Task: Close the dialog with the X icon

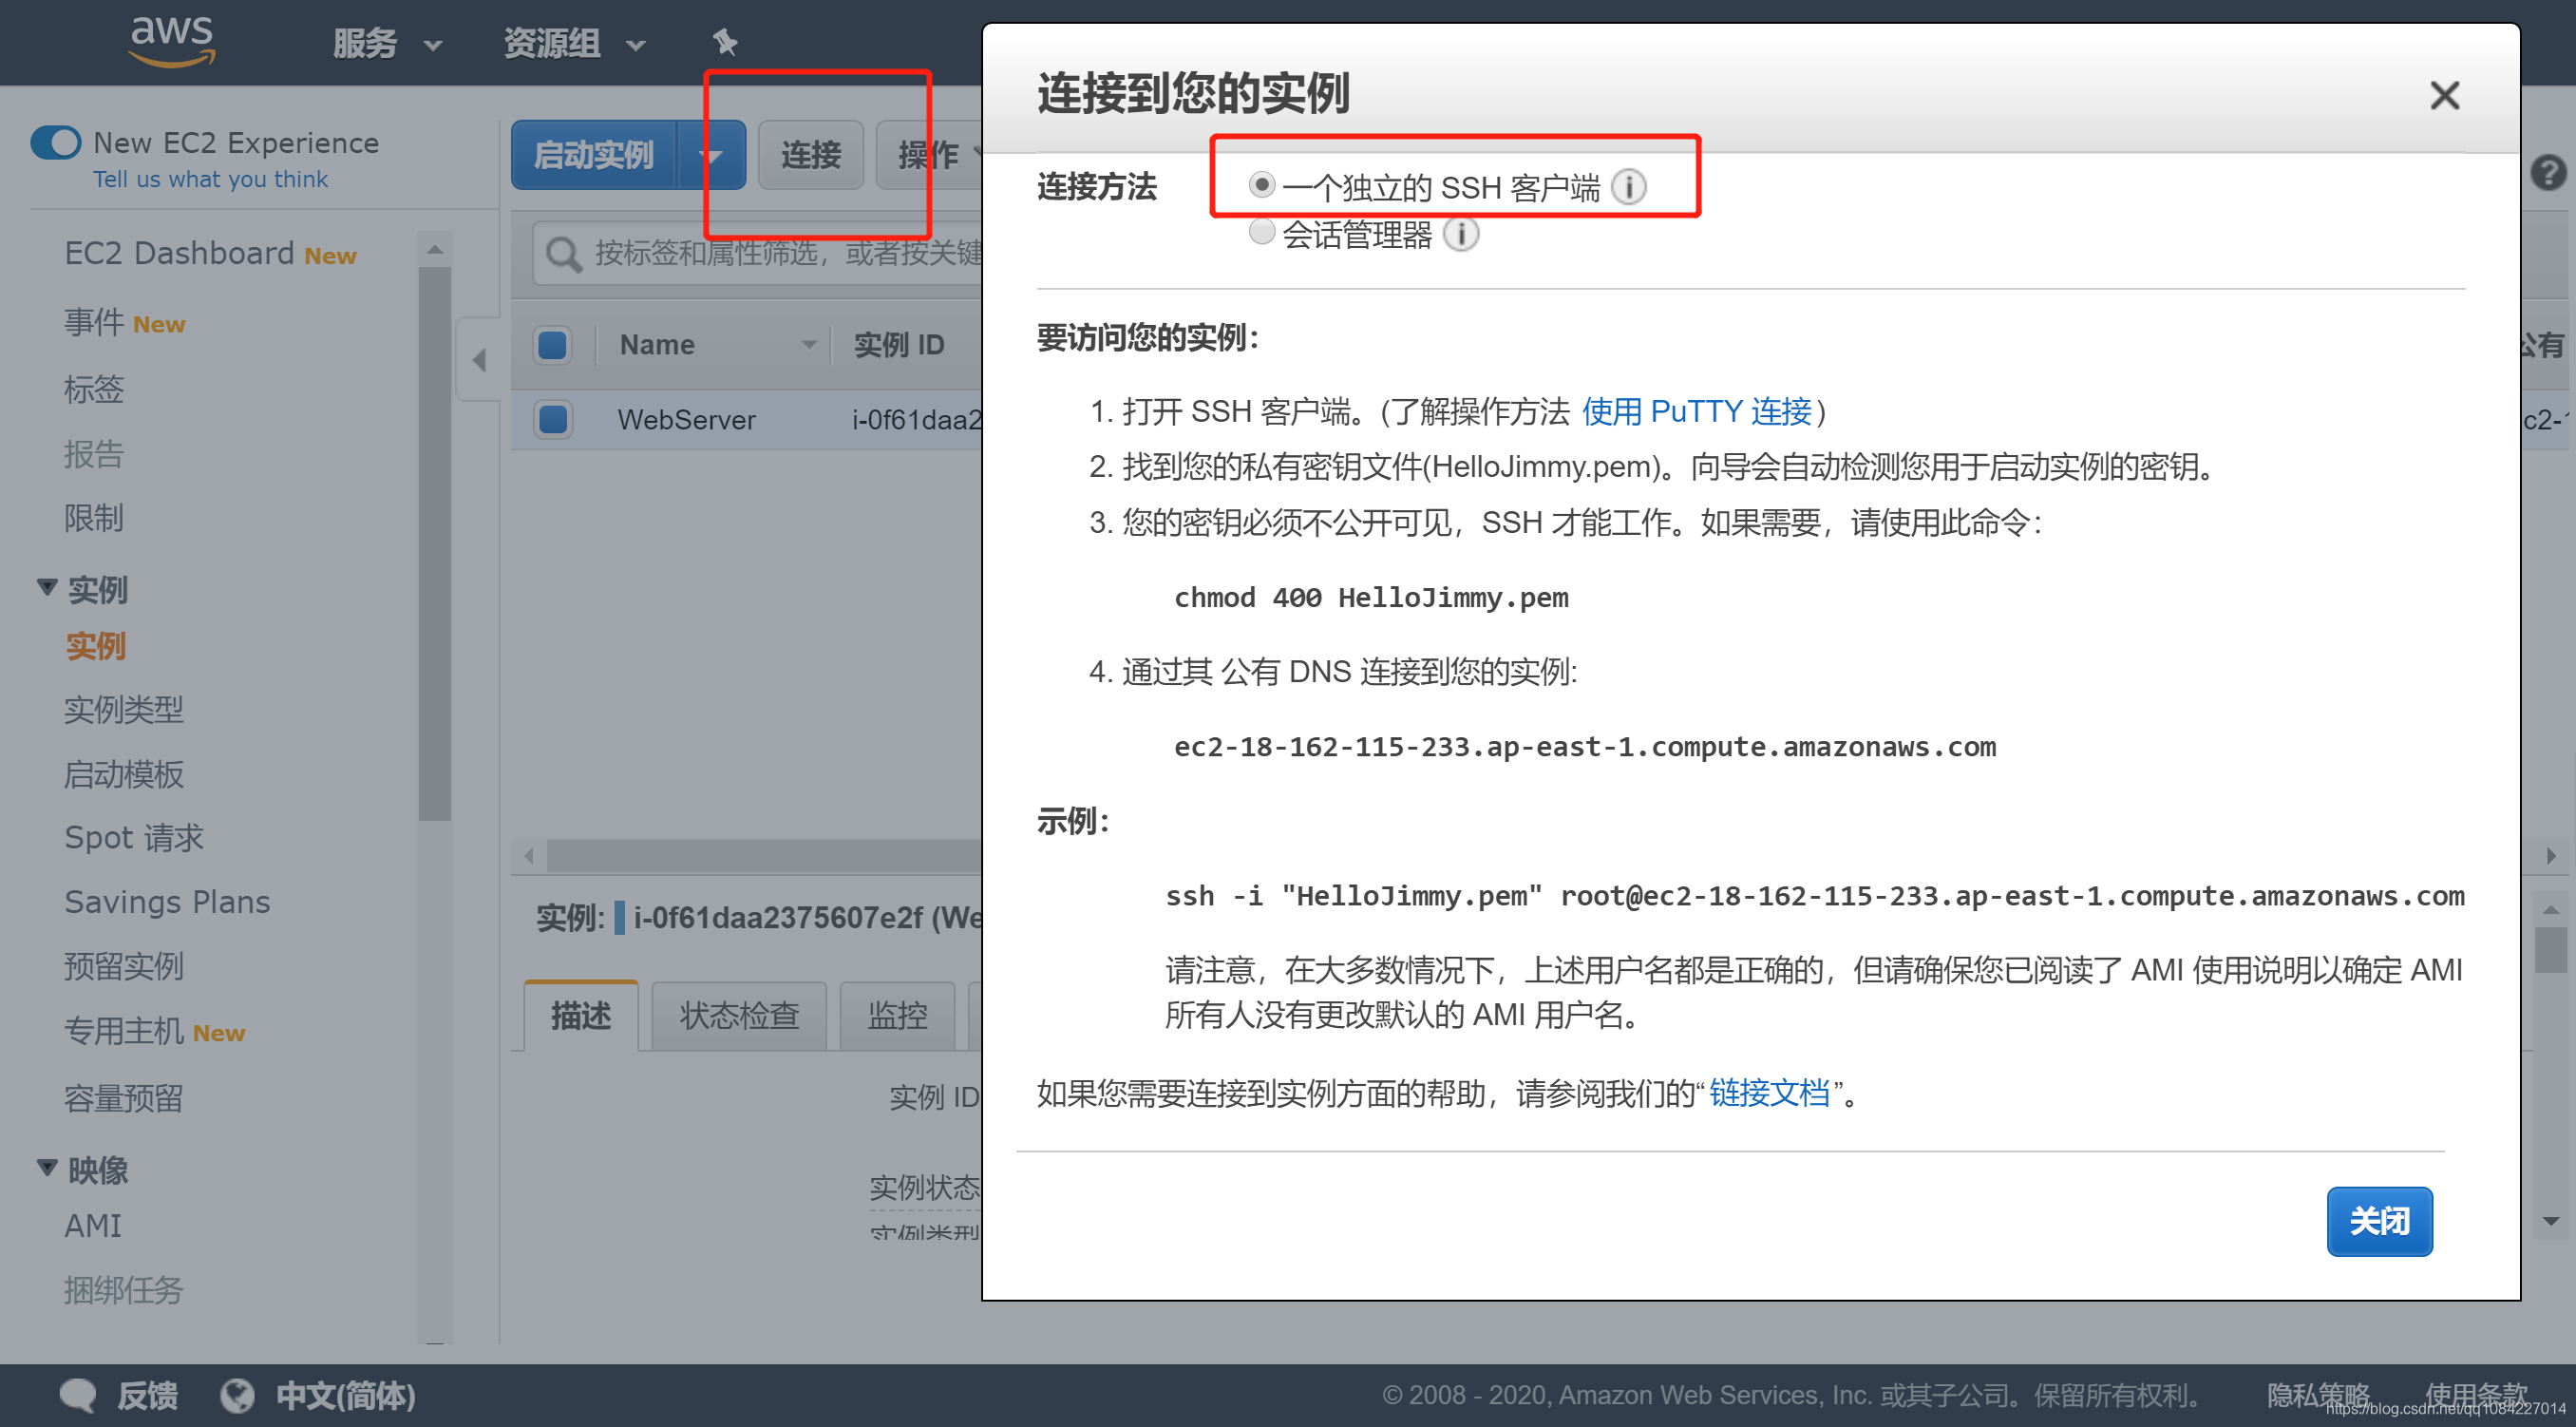Action: [2444, 96]
